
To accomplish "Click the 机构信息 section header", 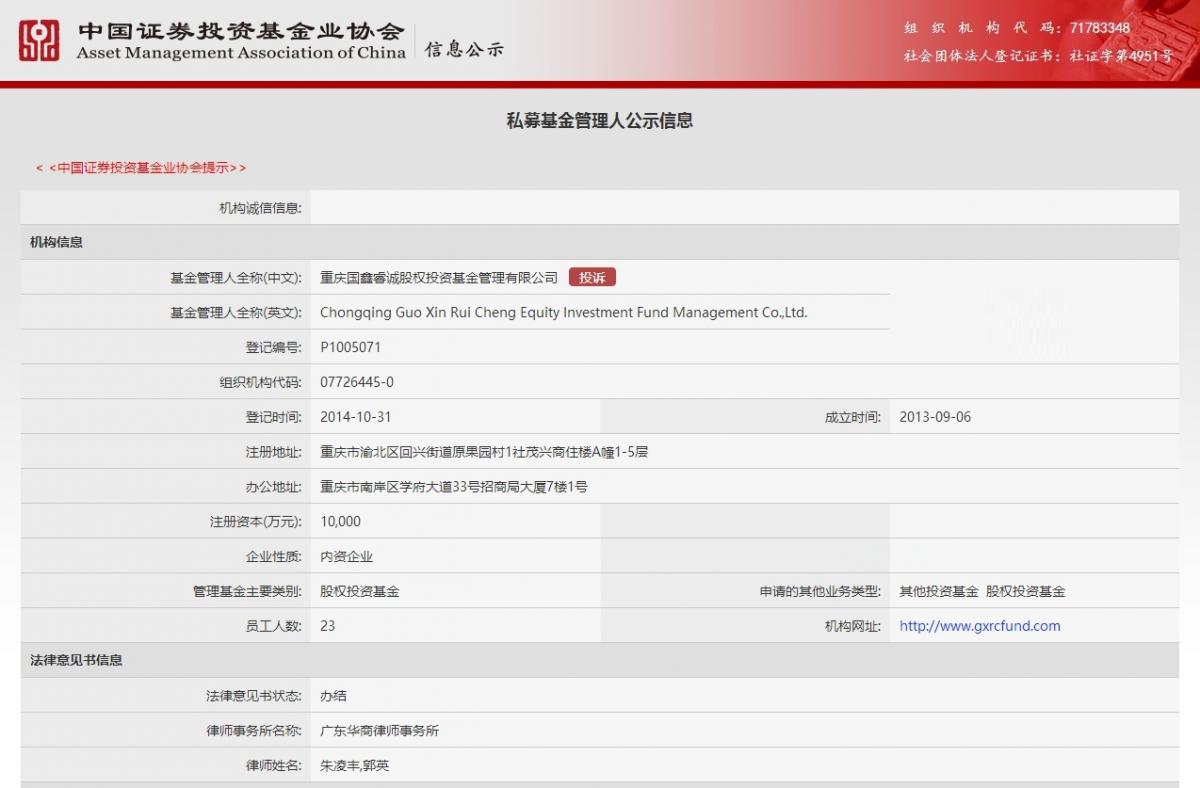I will tap(56, 242).
